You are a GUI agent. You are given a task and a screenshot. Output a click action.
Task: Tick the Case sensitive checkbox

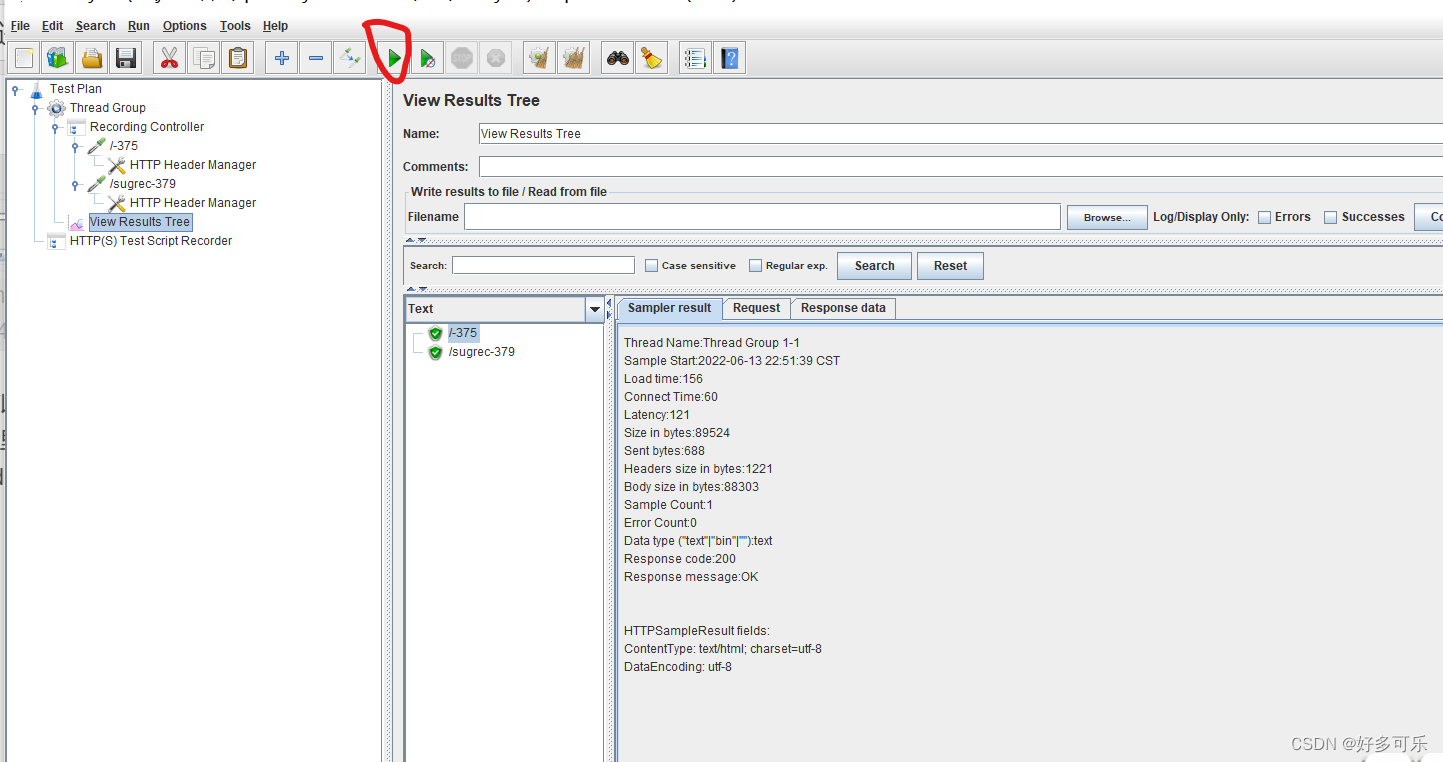pos(652,266)
